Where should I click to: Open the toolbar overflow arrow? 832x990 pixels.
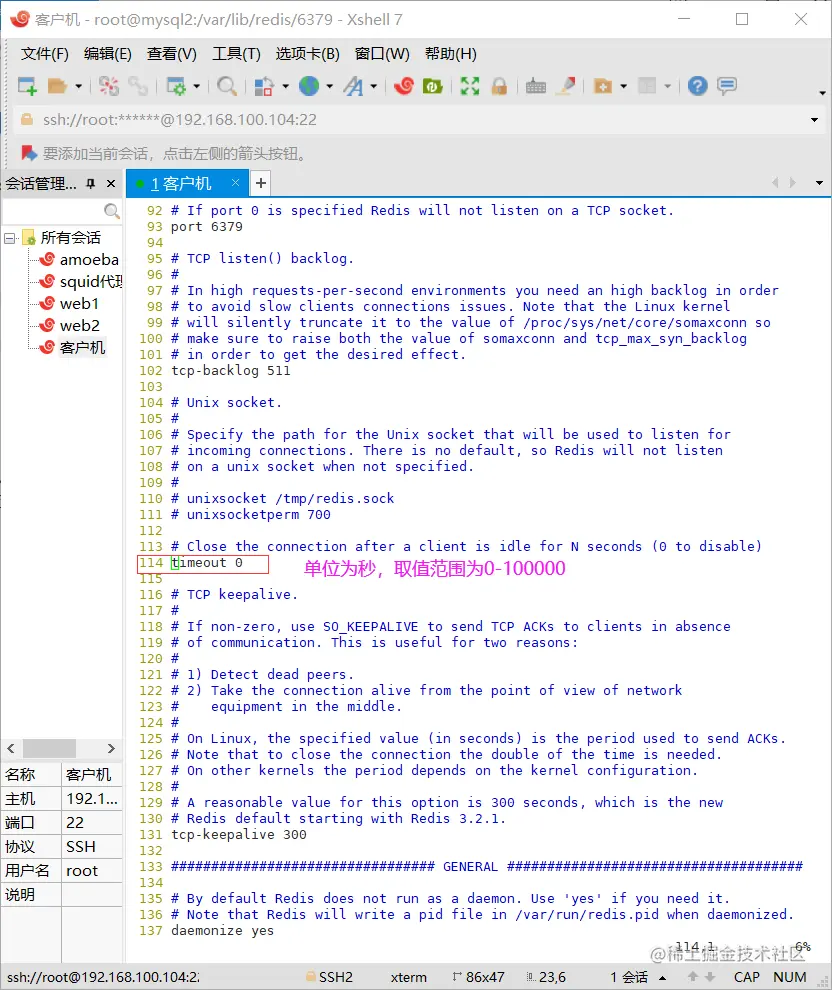pyautogui.click(x=822, y=93)
